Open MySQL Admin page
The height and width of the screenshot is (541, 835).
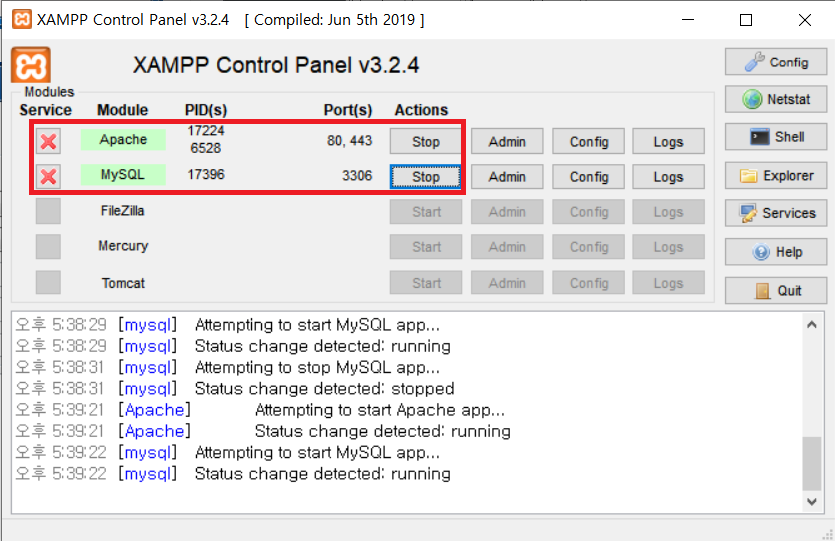click(507, 176)
